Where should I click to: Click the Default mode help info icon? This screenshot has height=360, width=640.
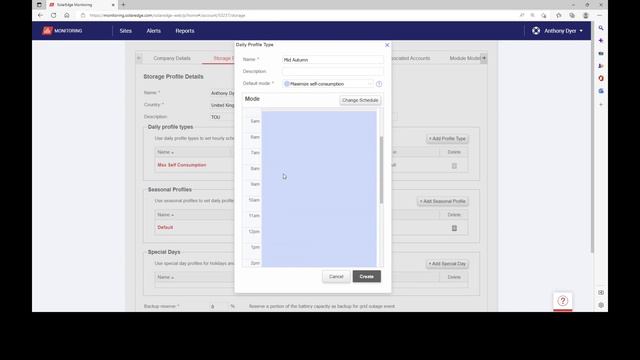click(379, 84)
